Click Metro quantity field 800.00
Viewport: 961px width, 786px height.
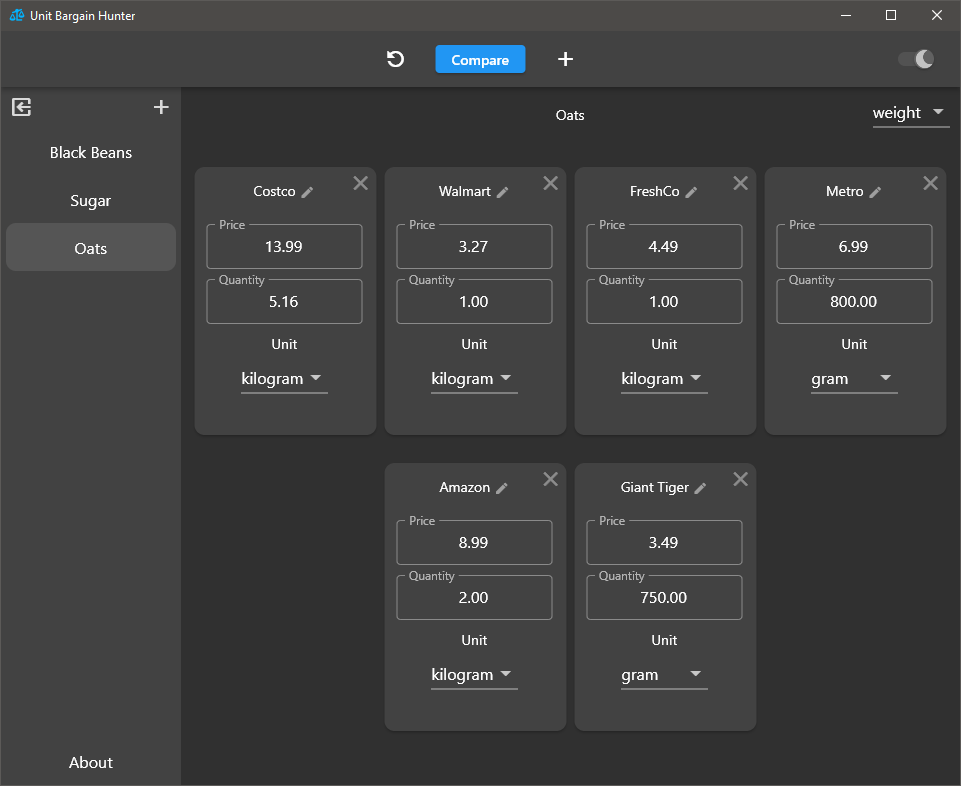pyautogui.click(x=854, y=302)
